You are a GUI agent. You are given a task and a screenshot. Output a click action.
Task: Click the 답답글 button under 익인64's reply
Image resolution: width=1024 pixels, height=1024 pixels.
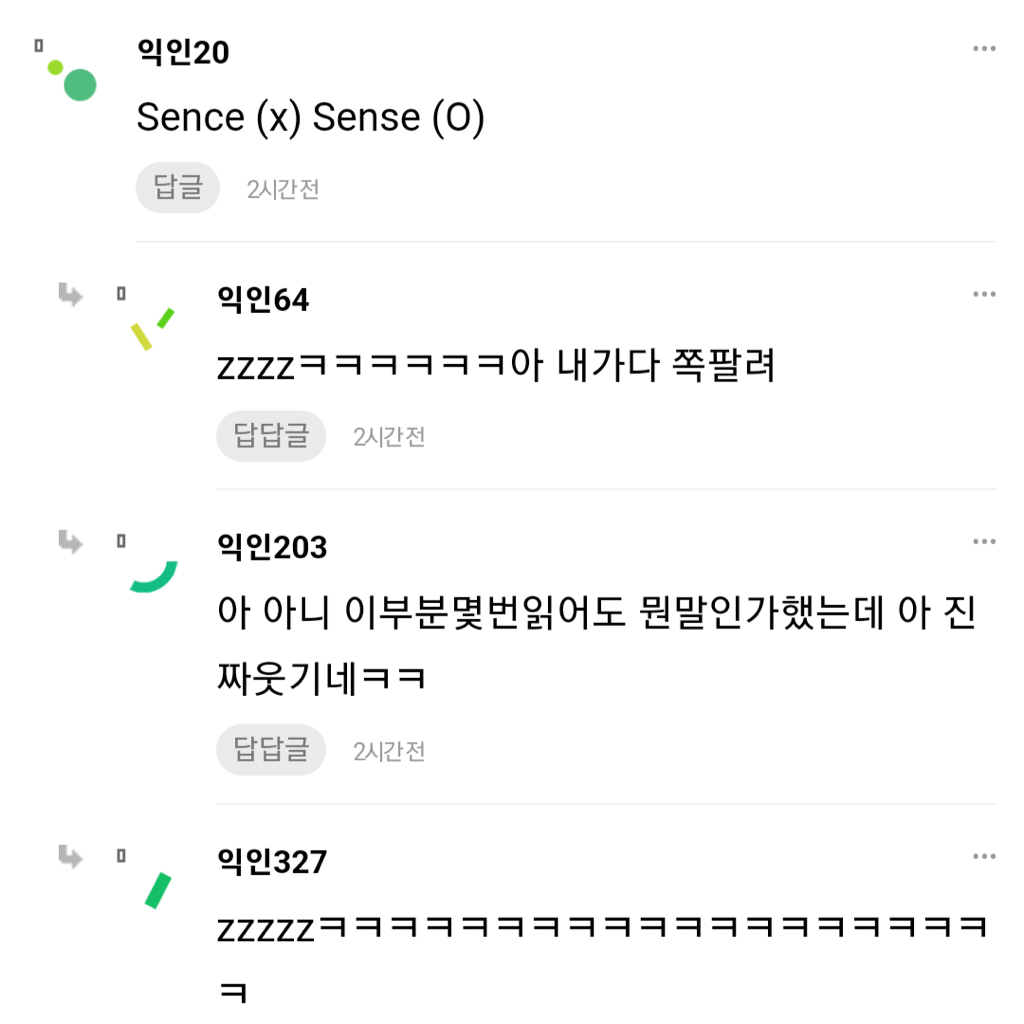tap(270, 435)
